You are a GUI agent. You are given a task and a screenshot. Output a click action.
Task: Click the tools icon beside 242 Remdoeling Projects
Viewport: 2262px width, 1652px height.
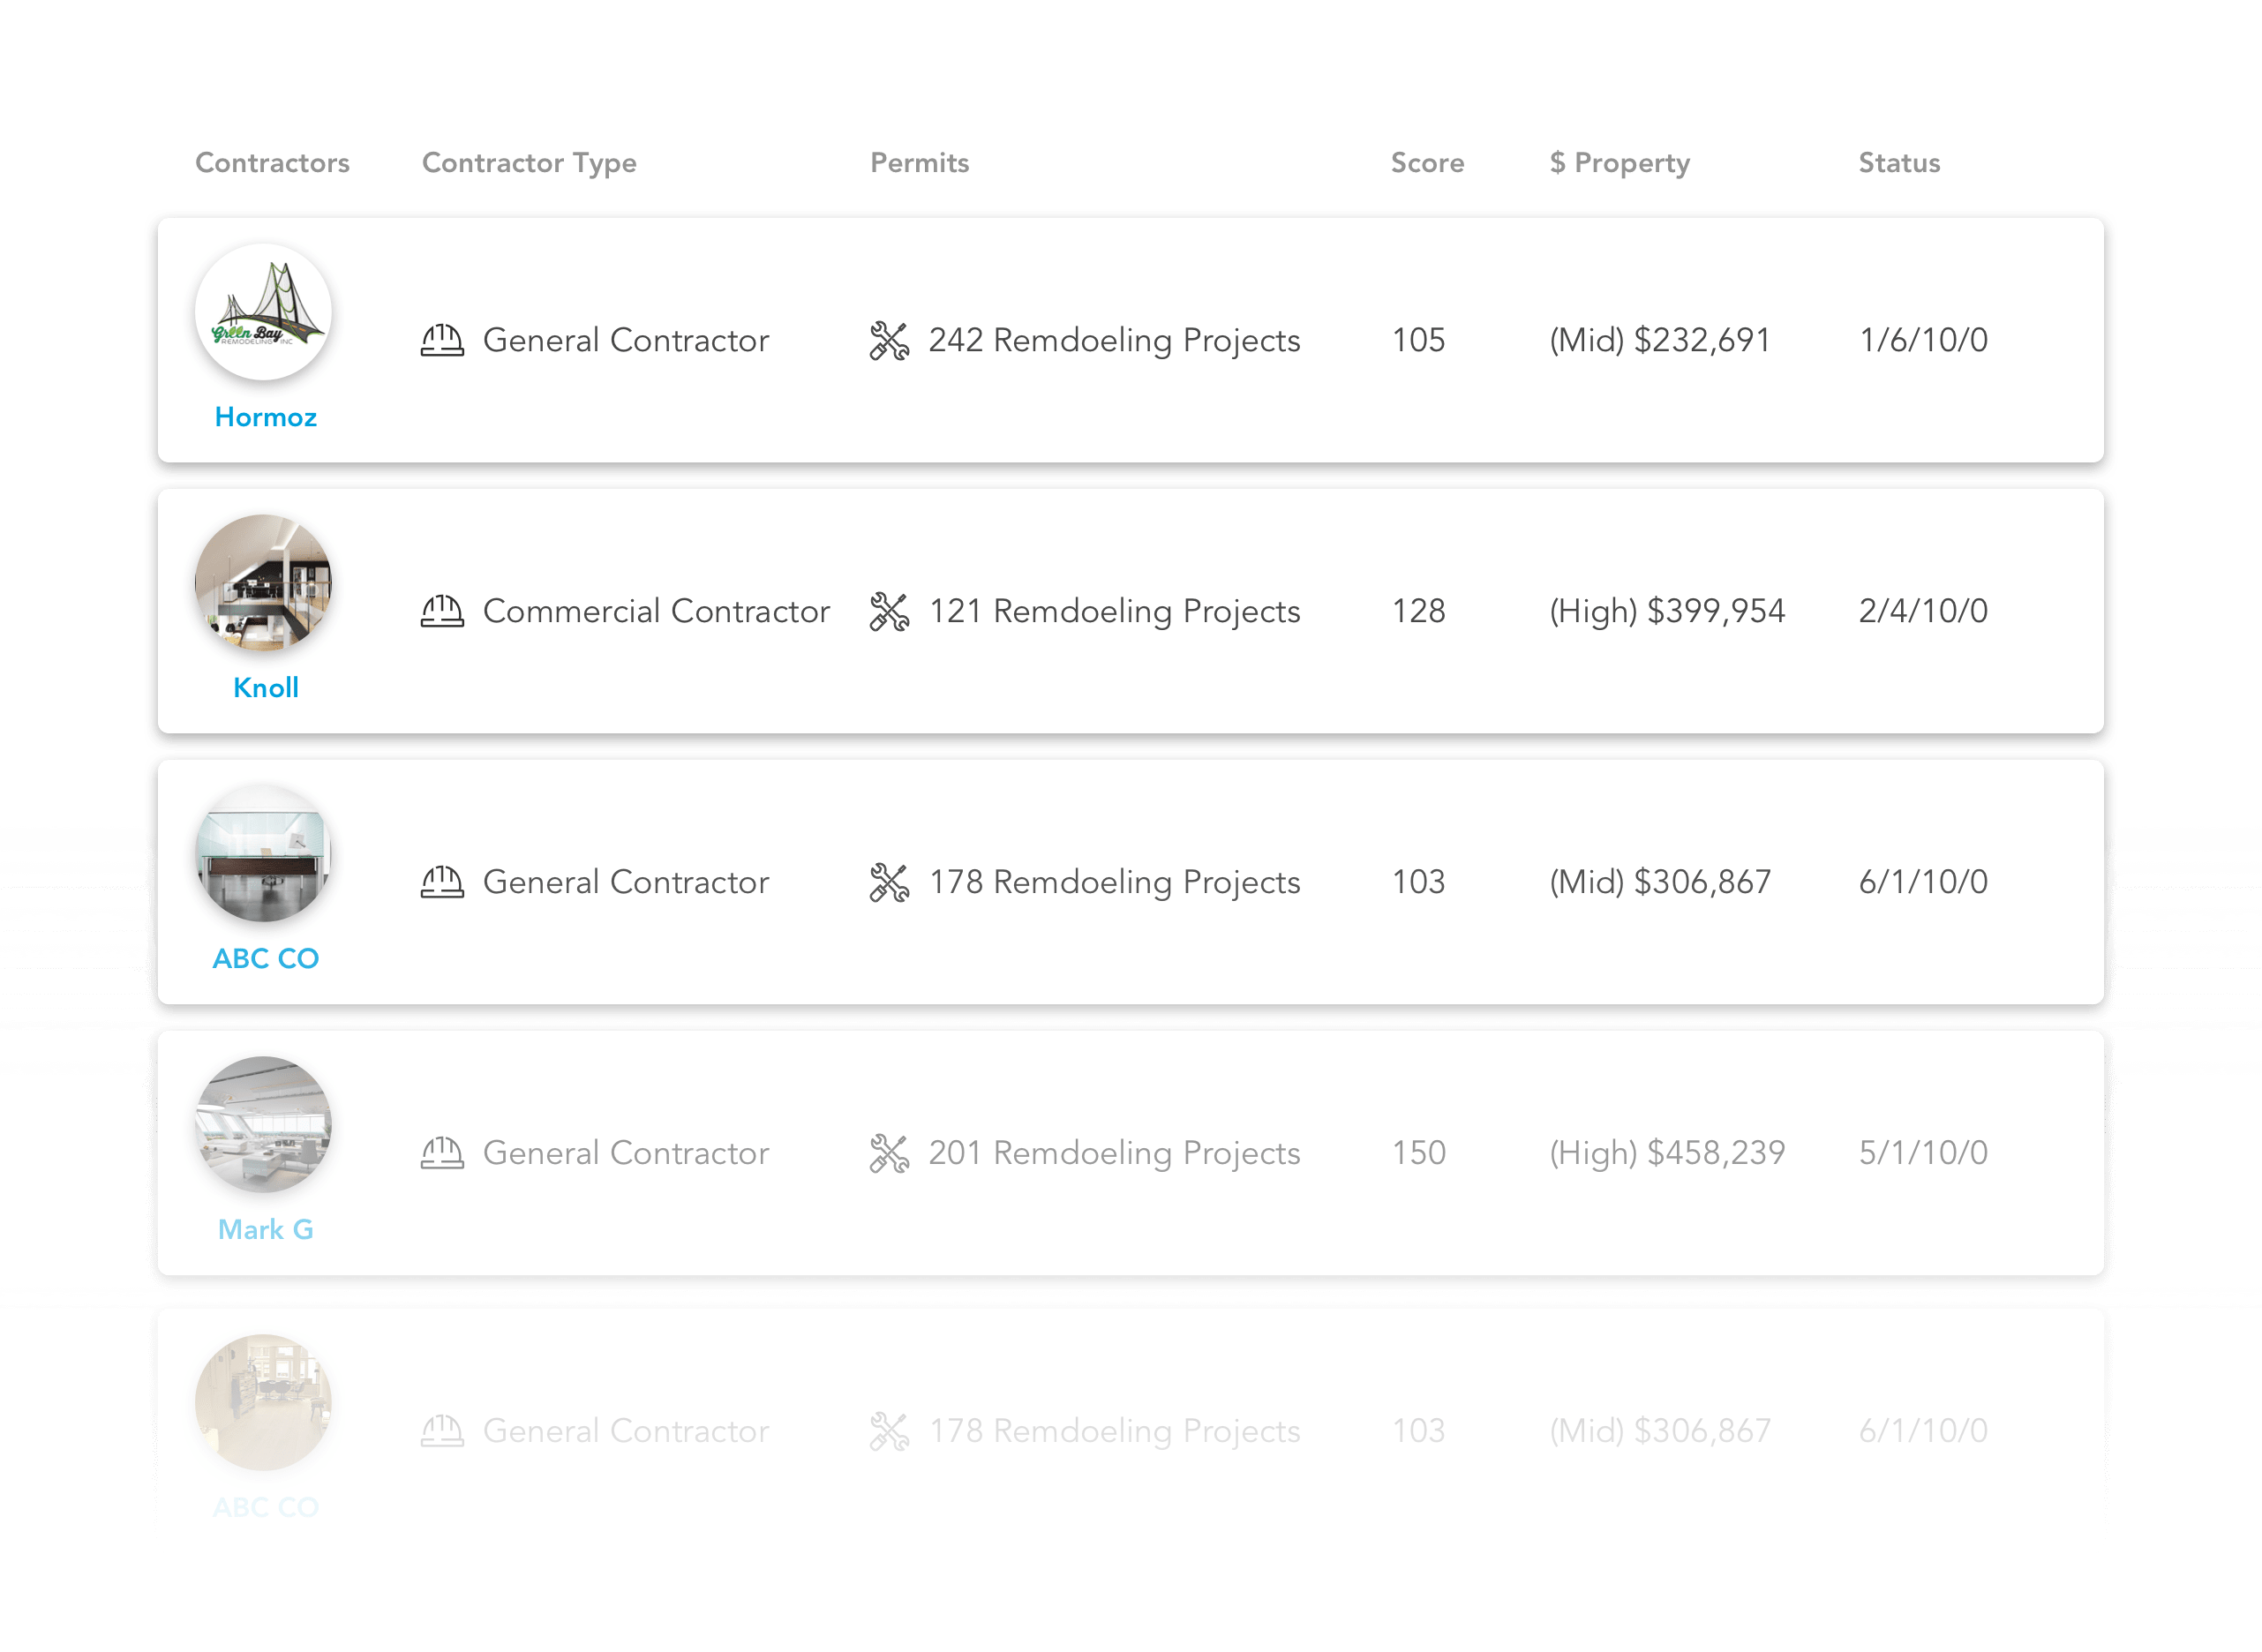point(891,339)
